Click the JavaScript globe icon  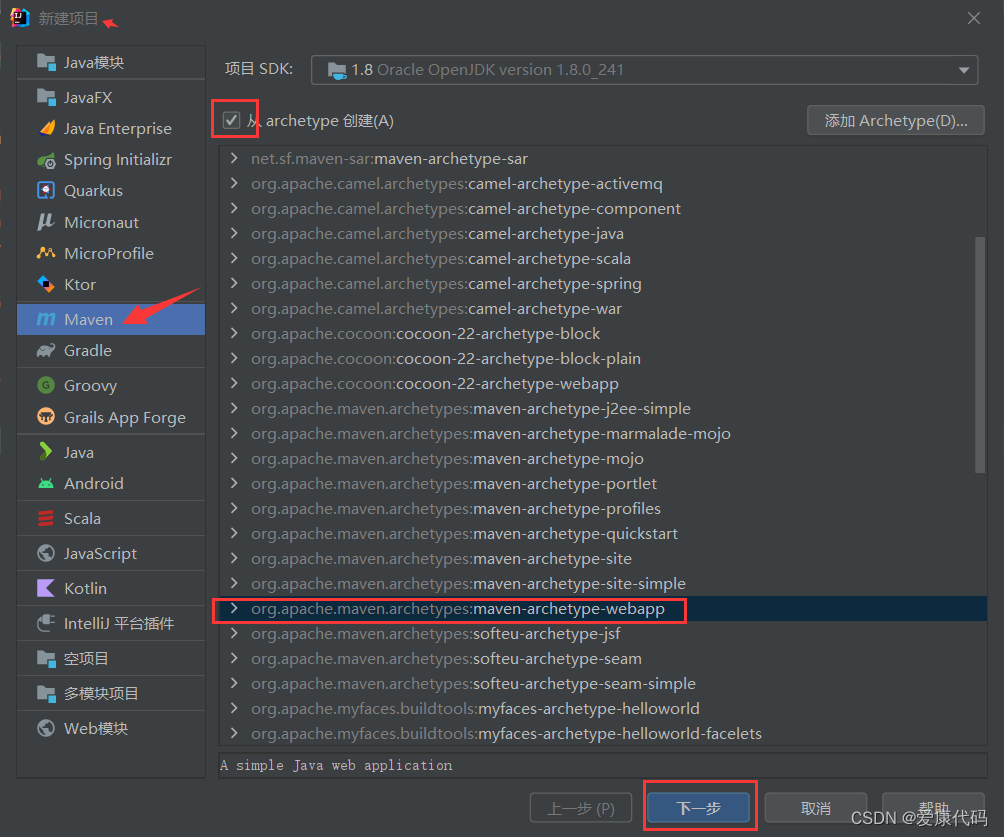tap(46, 553)
